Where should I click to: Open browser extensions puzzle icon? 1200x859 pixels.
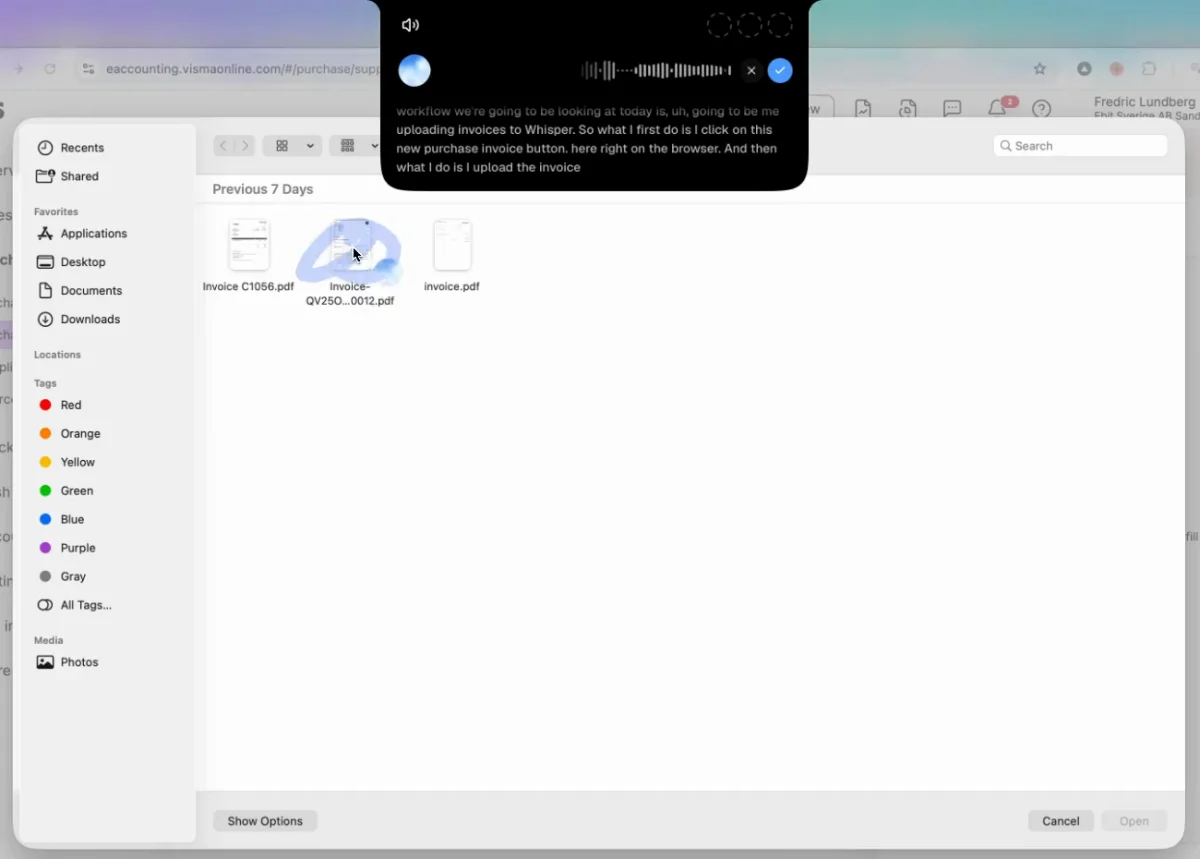click(x=1149, y=69)
